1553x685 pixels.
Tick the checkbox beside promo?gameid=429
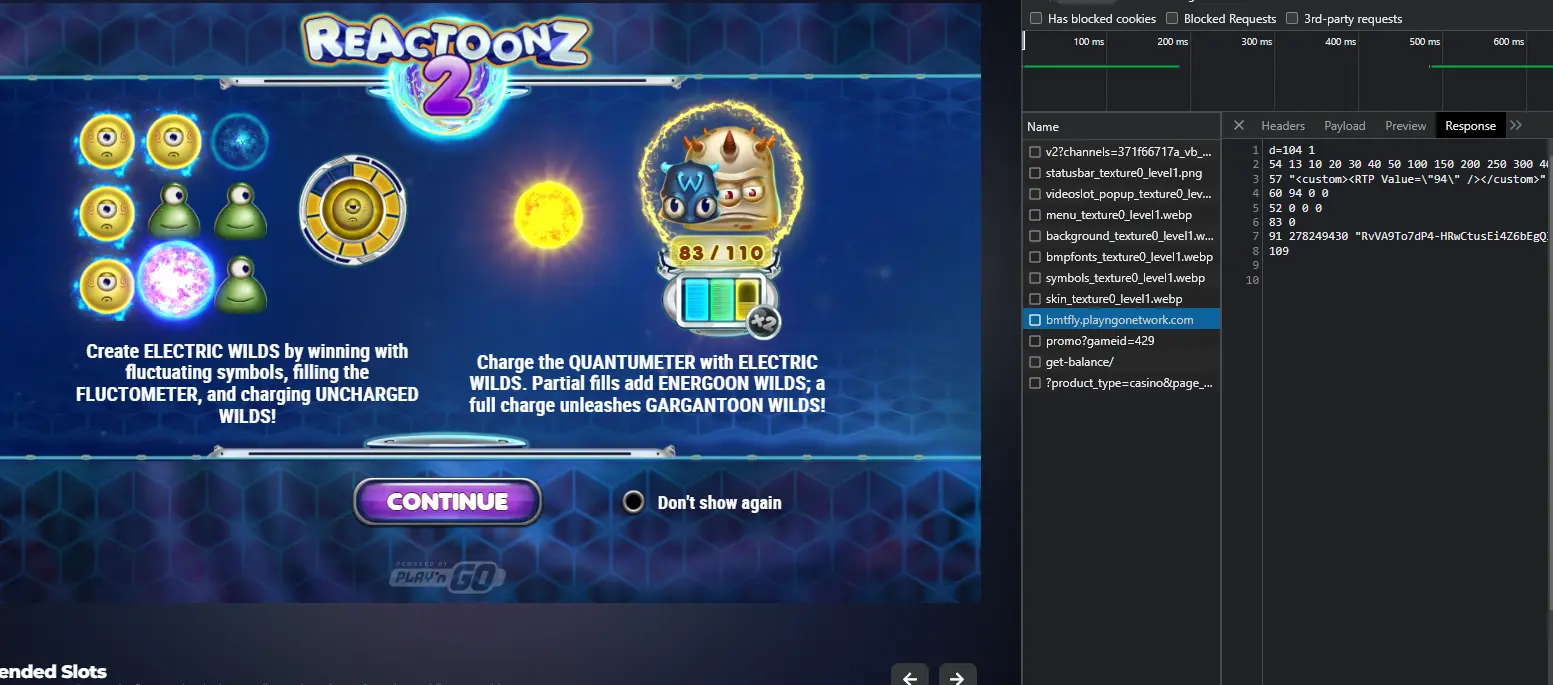[1035, 341]
